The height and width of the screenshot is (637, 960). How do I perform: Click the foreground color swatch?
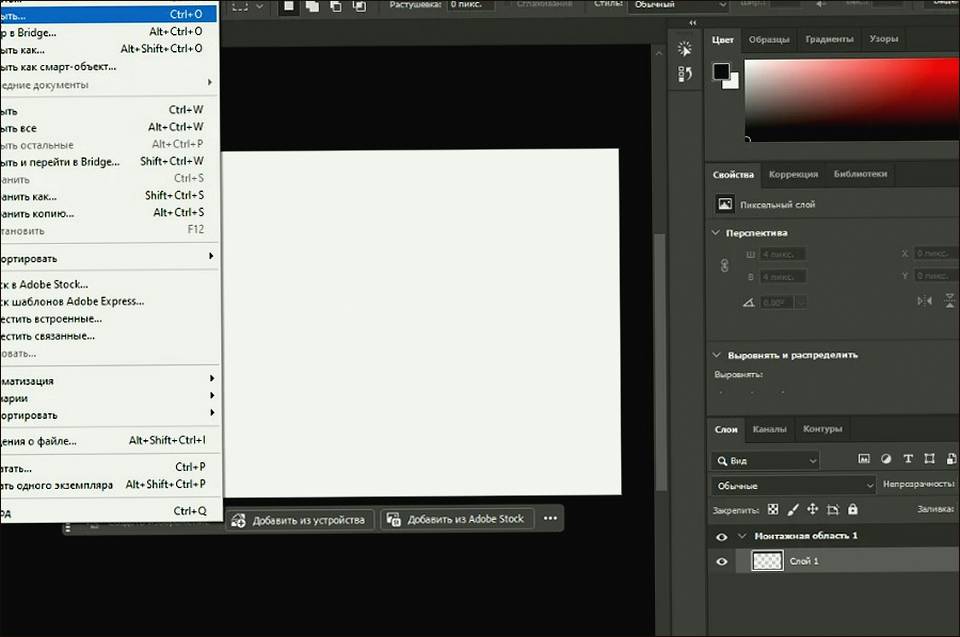point(721,72)
